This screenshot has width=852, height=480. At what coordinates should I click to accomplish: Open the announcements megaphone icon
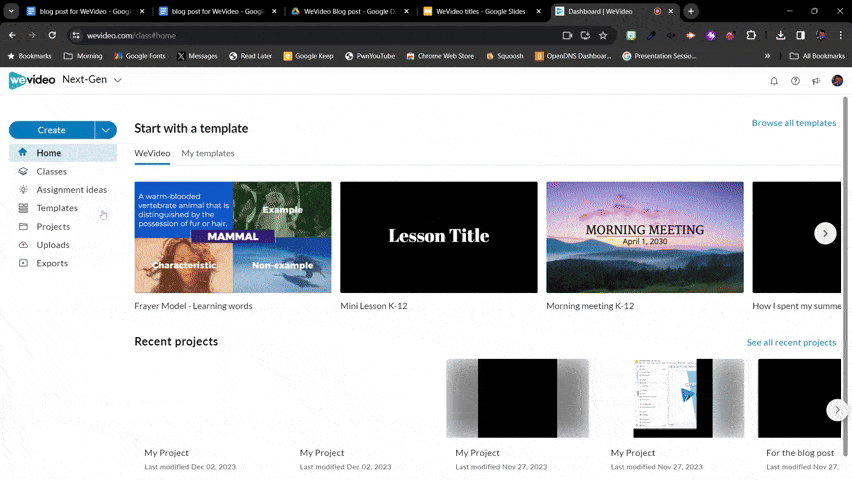[816, 81]
